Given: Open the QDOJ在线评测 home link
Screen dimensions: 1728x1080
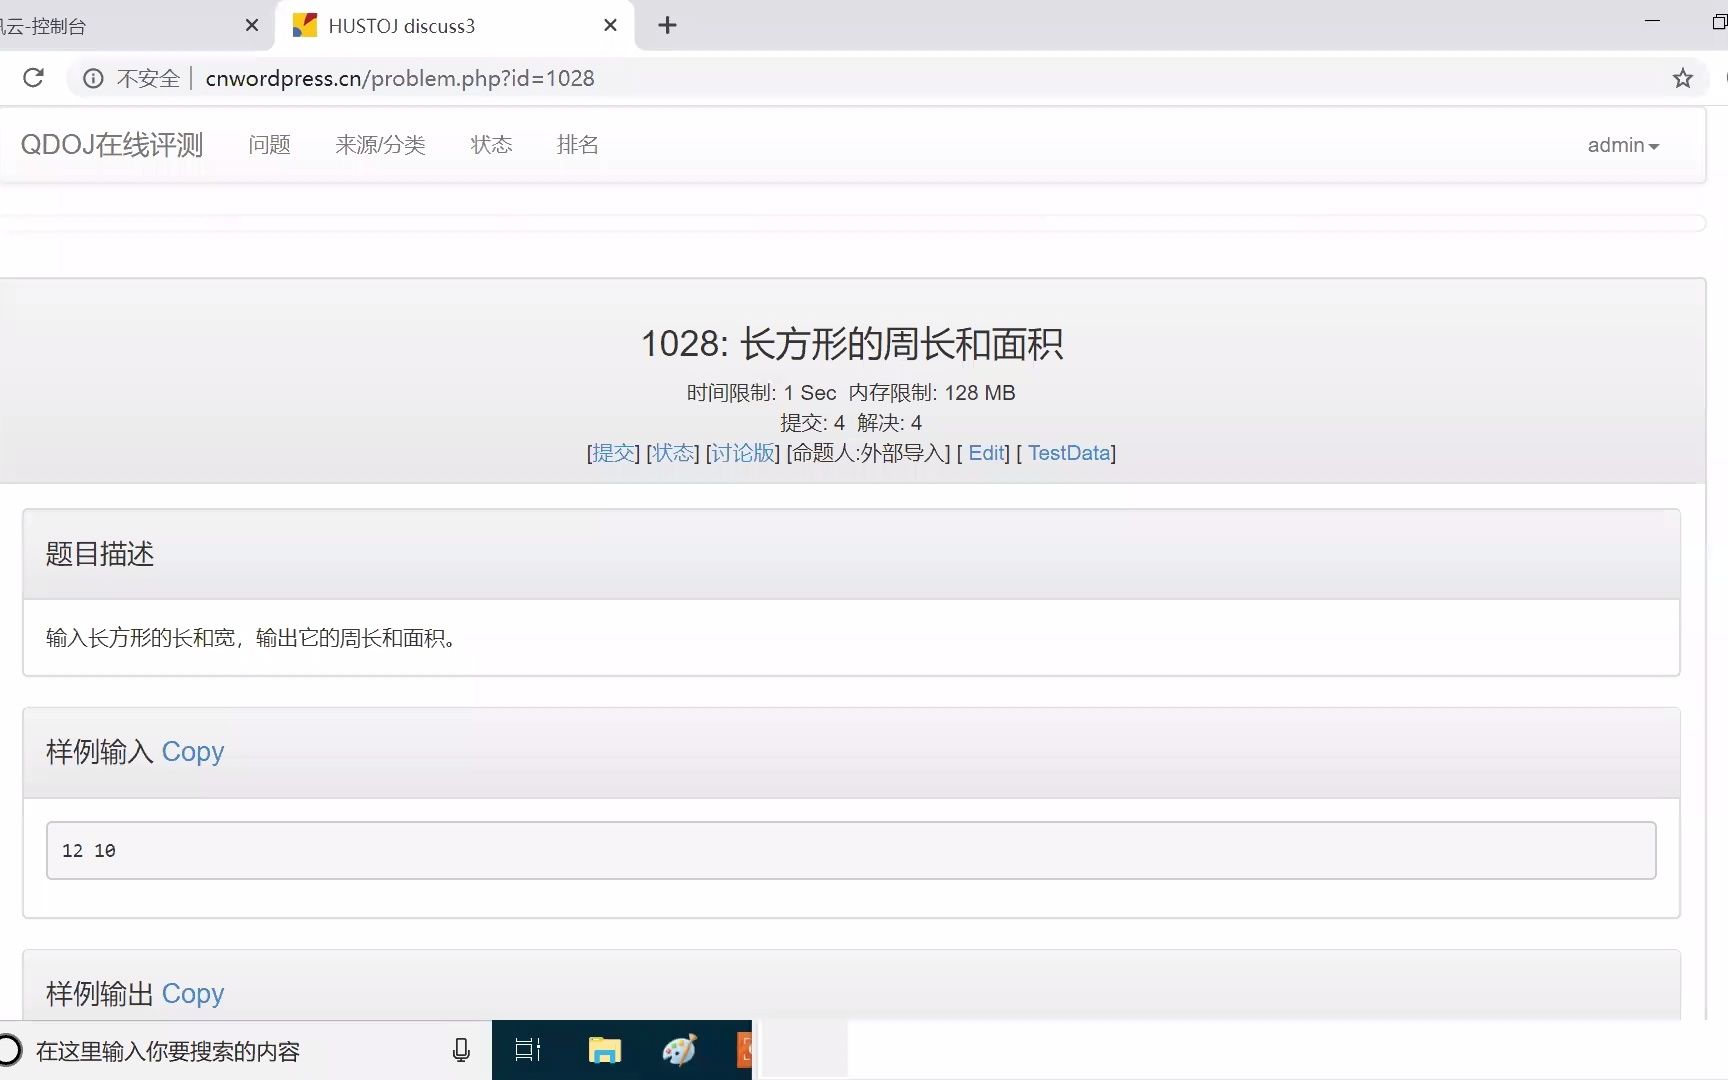Looking at the screenshot, I should pyautogui.click(x=112, y=145).
